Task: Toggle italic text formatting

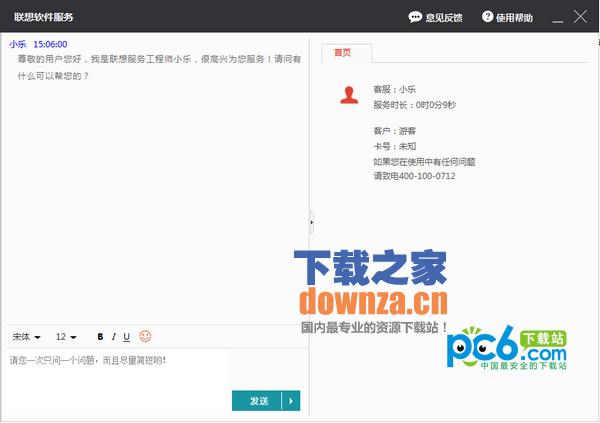Action: 114,337
